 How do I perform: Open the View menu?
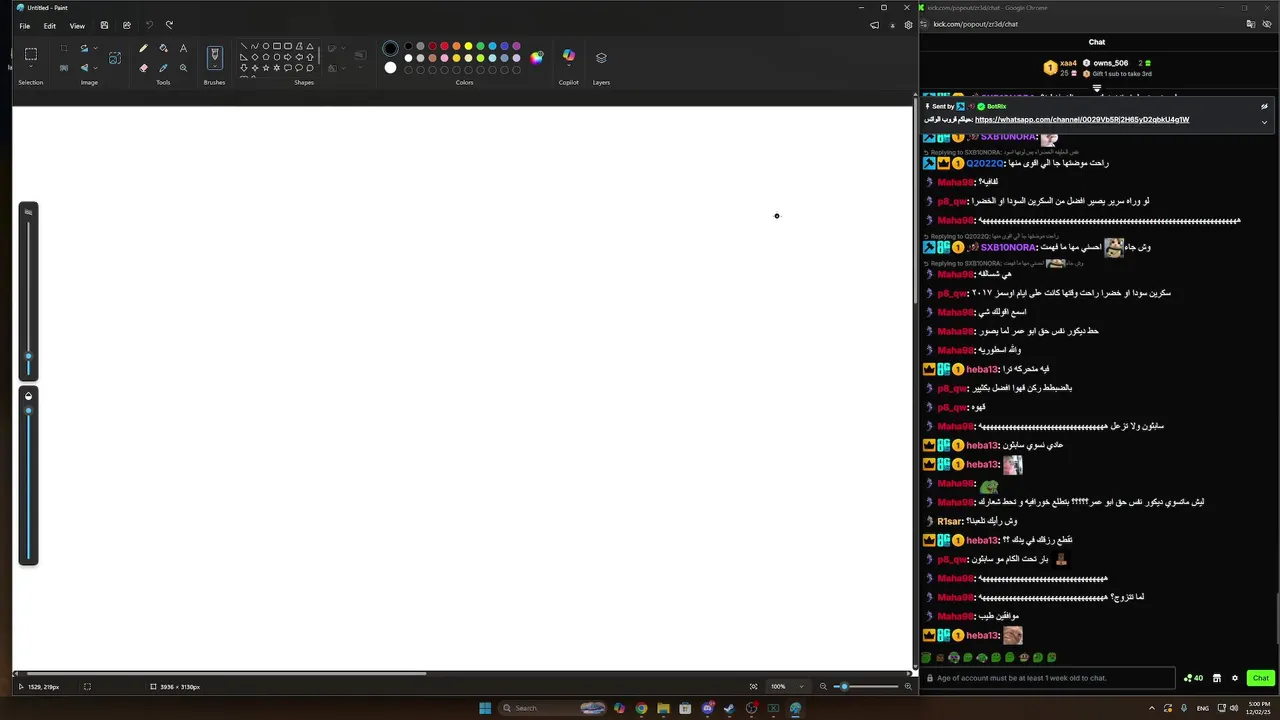tap(77, 26)
